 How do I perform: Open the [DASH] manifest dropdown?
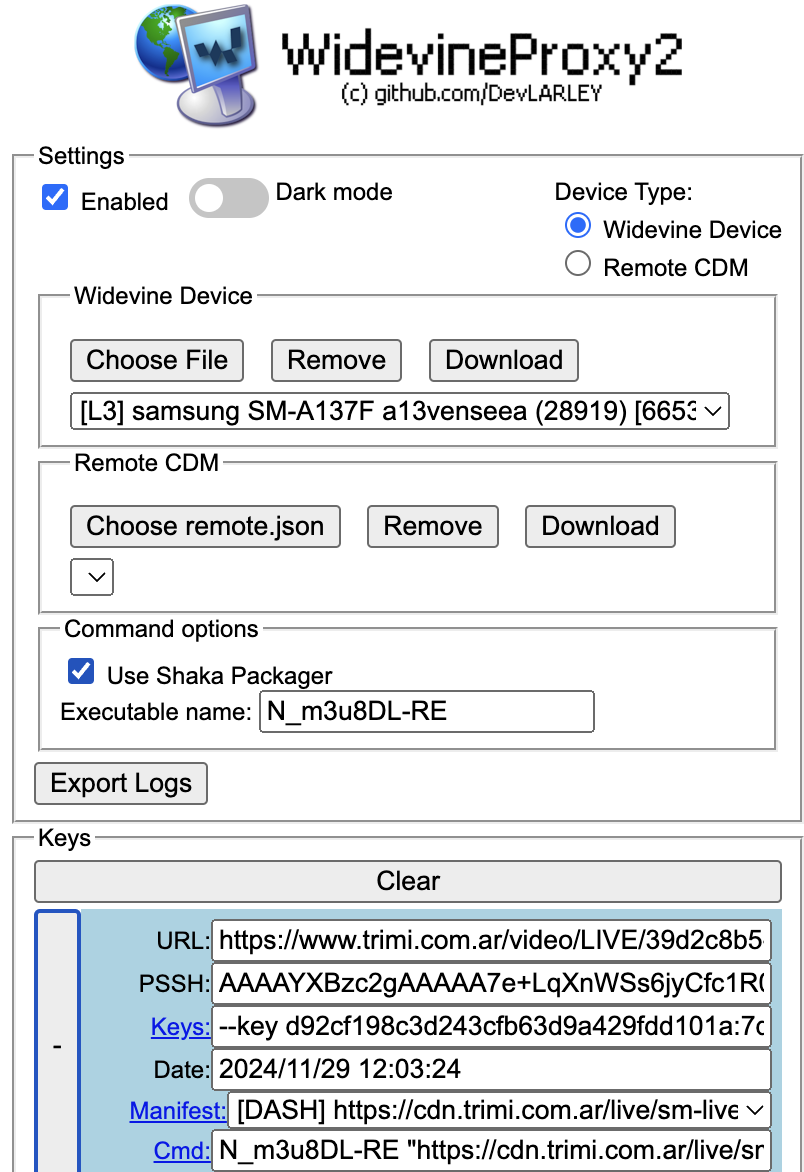(x=500, y=1110)
